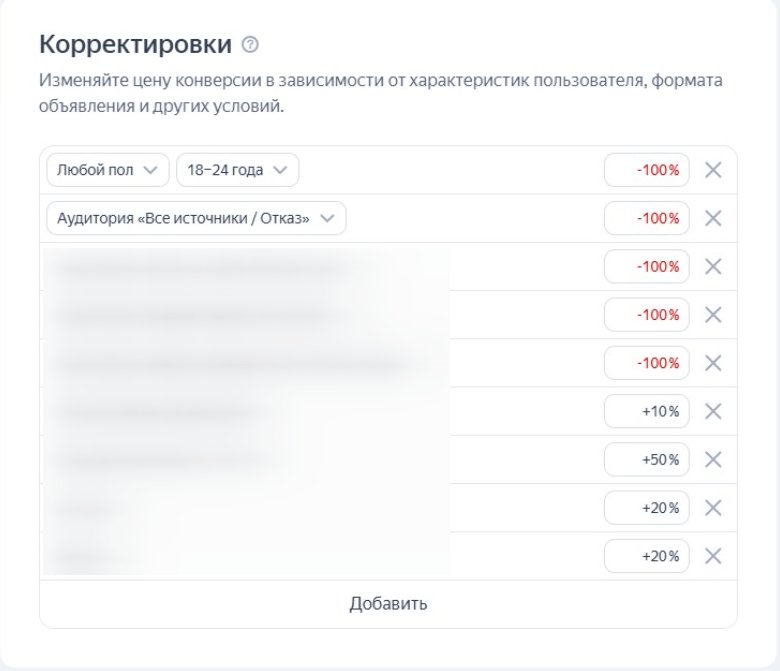Click the -100% field in the 18–24 года row
This screenshot has height=671, width=780.
[646, 170]
